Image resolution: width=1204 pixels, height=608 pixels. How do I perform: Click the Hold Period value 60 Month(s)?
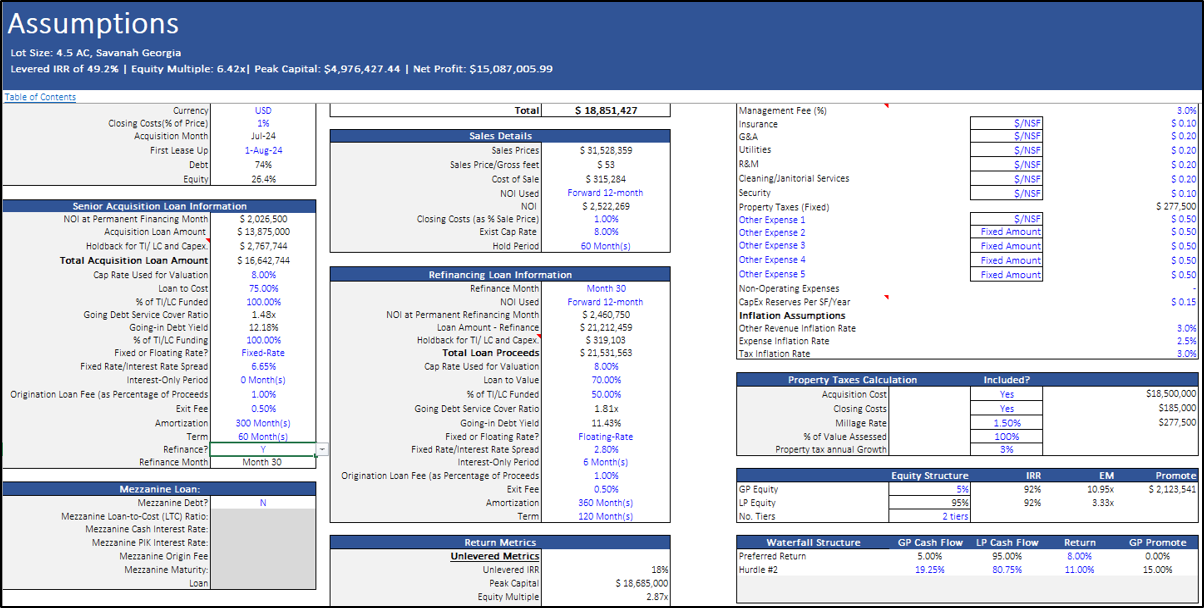(x=606, y=245)
